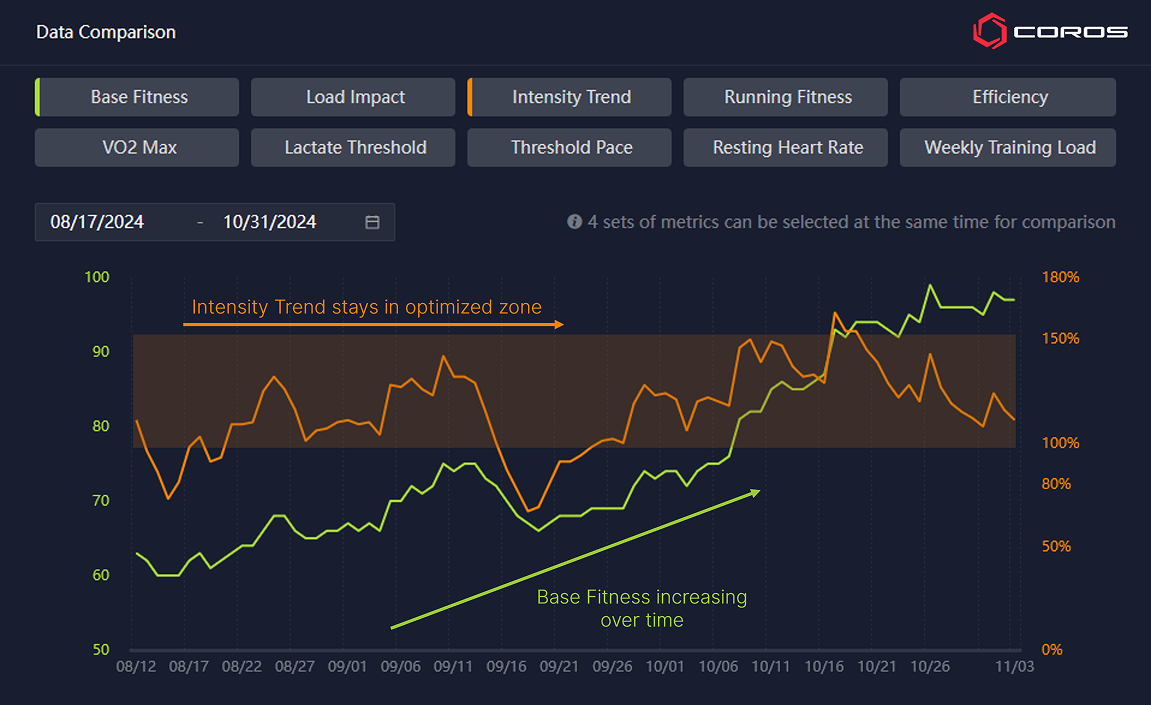
Task: Click the info icon beside metrics hint
Action: tap(574, 222)
